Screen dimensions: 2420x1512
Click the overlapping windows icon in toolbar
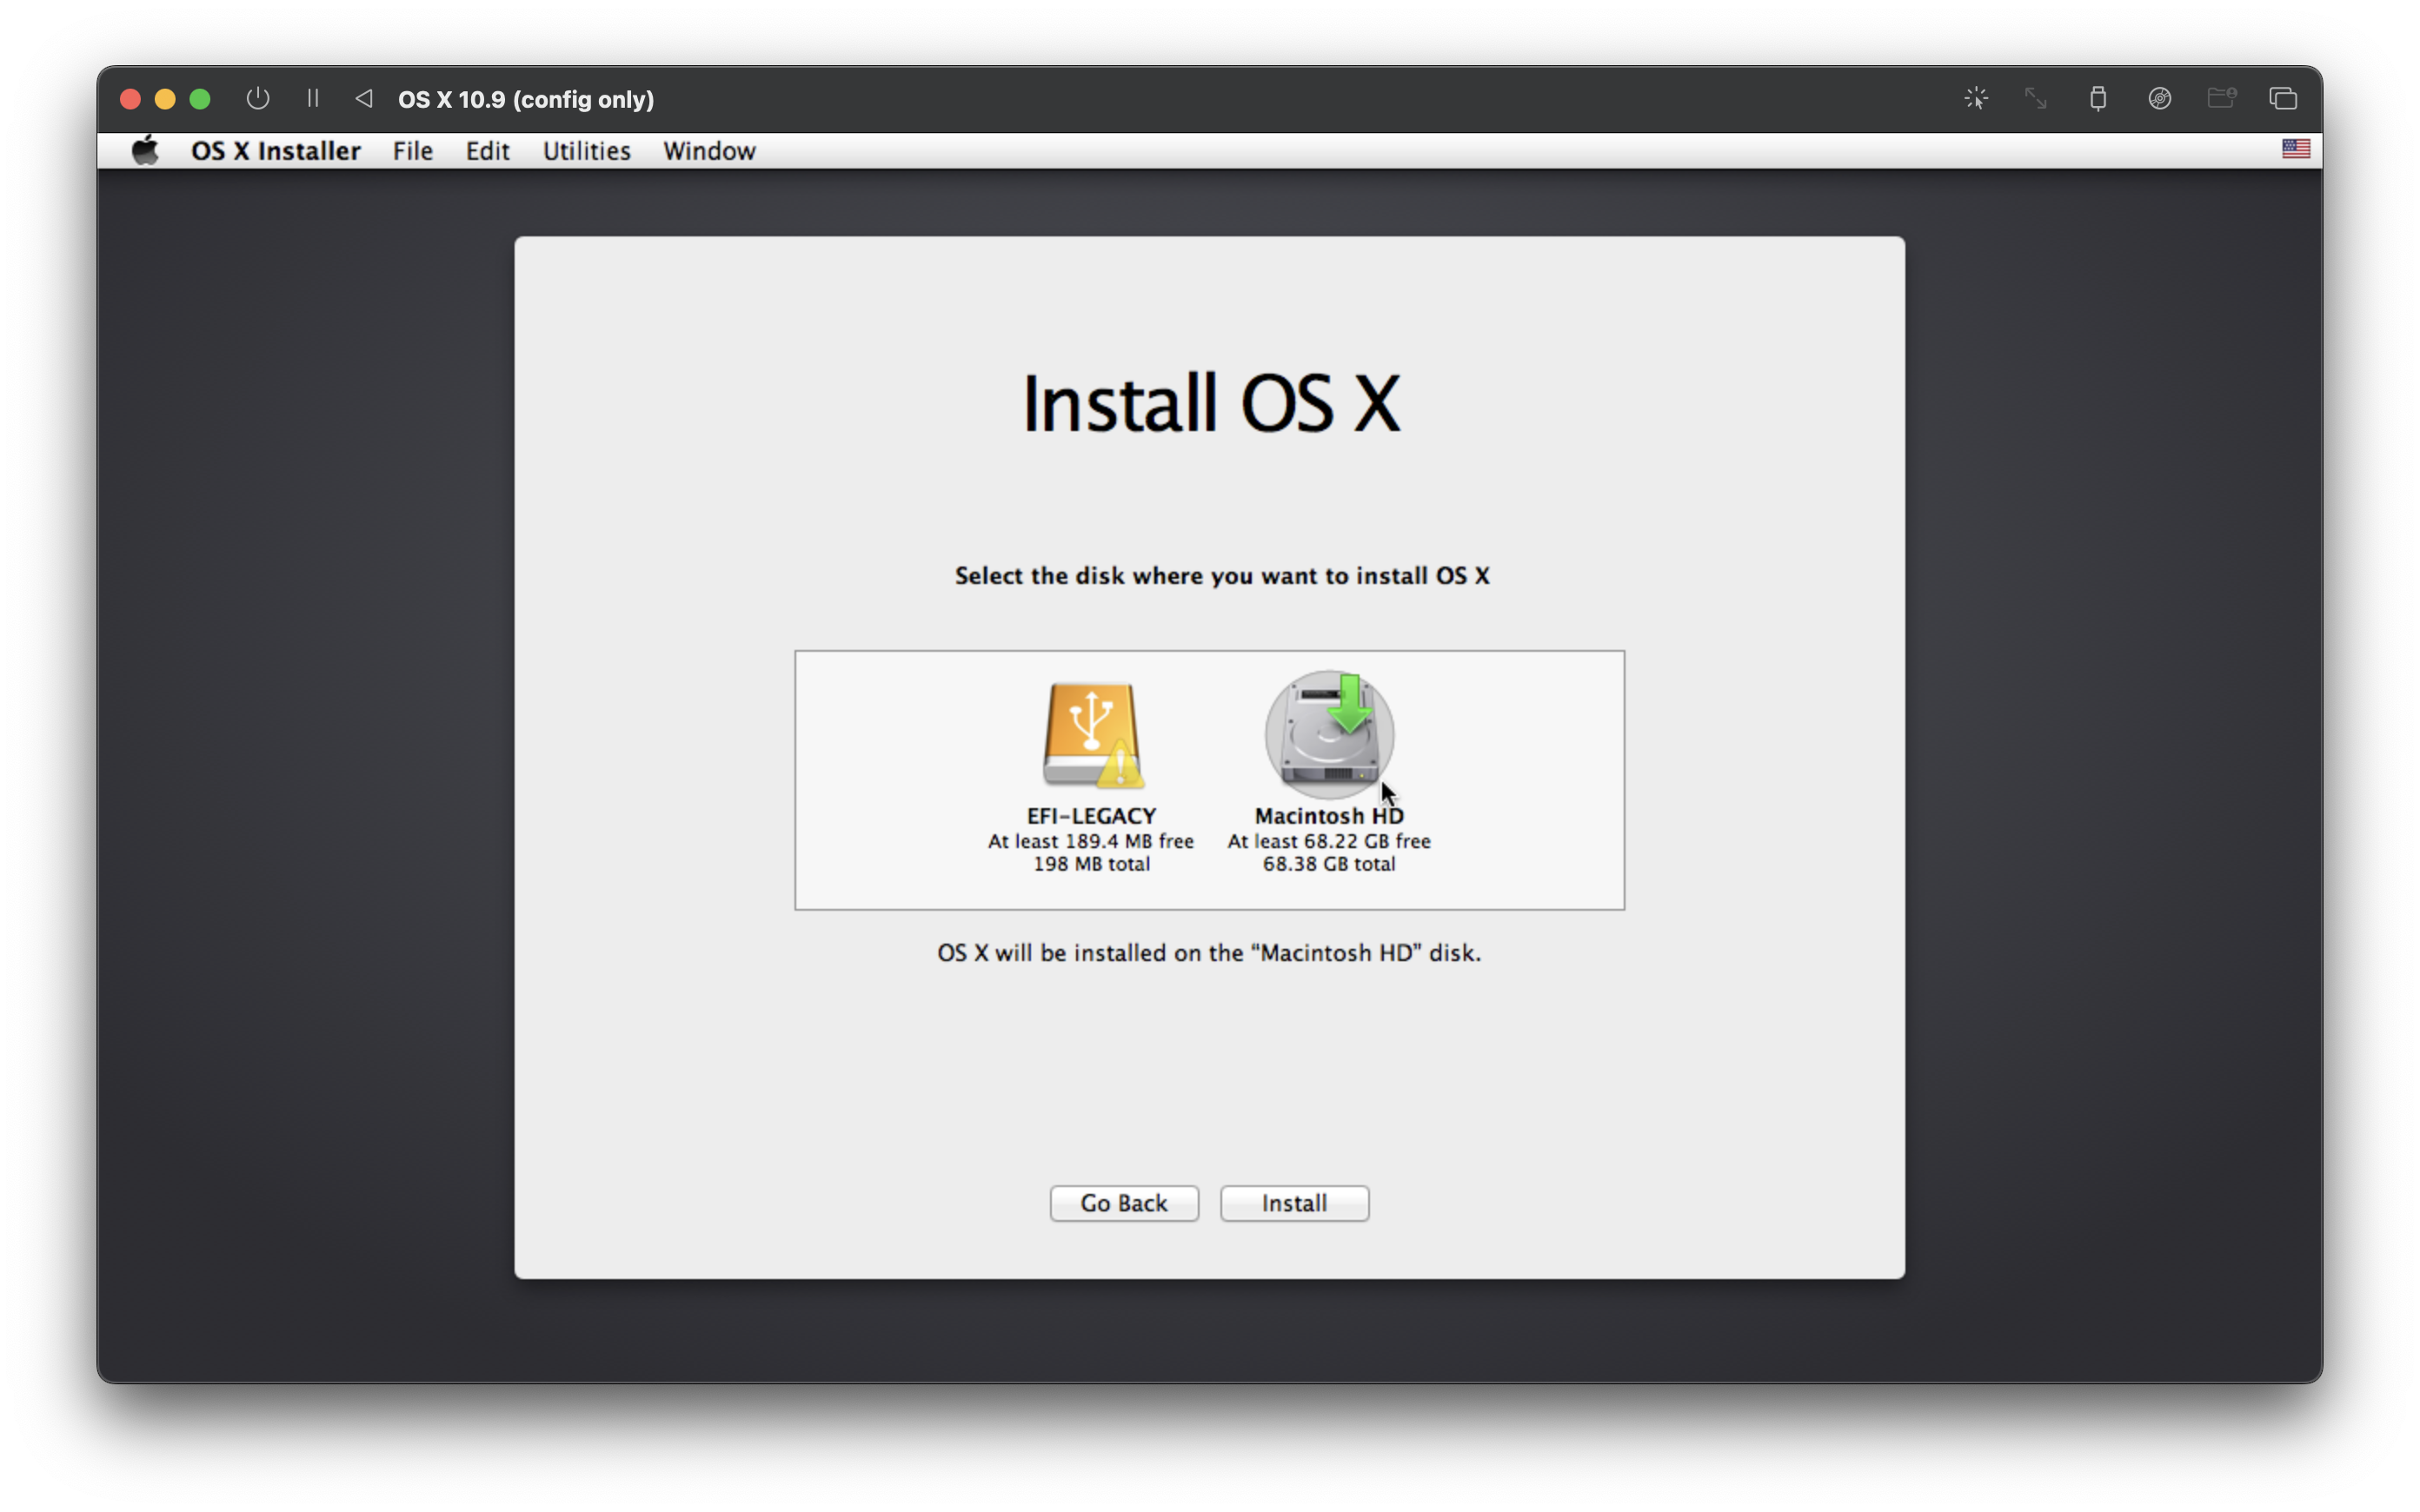(x=2283, y=98)
